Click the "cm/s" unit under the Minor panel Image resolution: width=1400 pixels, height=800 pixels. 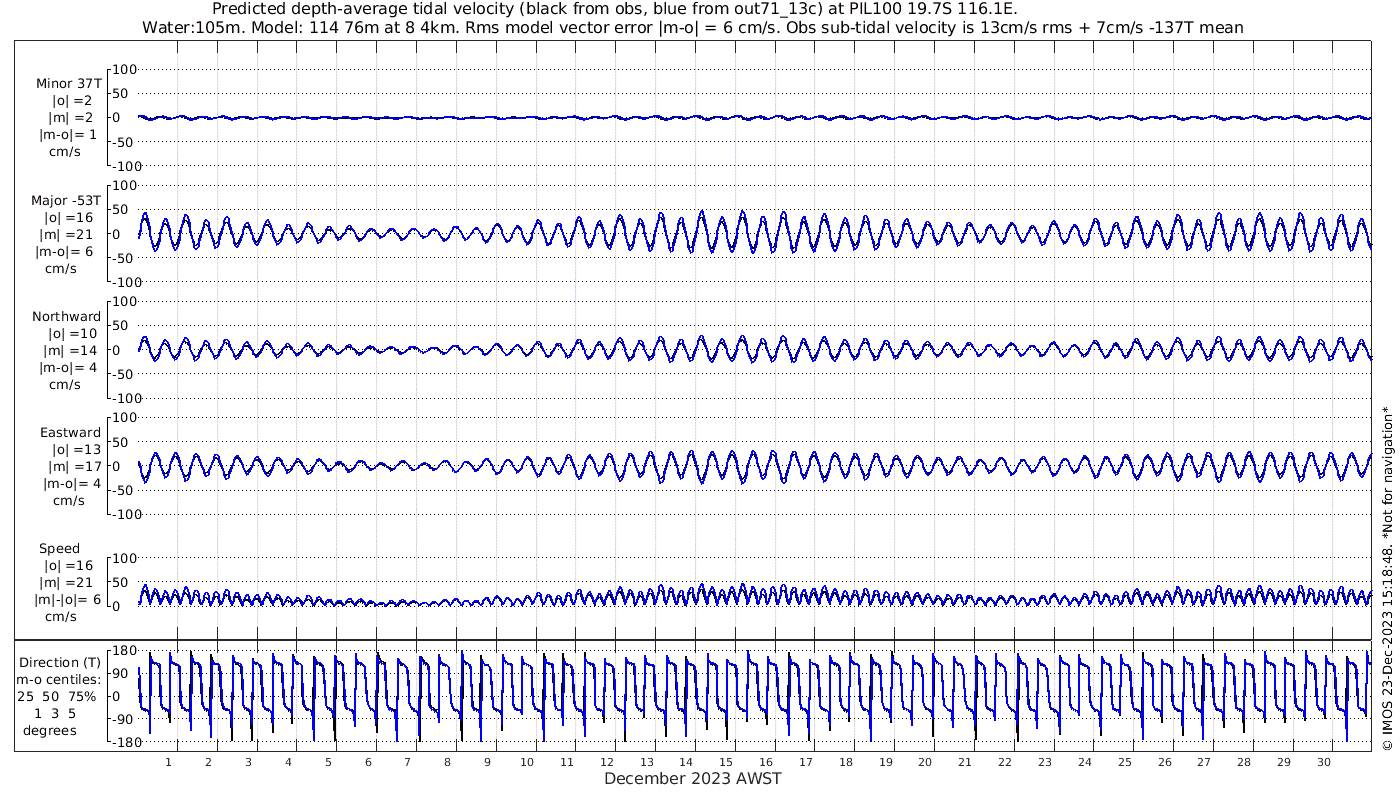[x=64, y=152]
